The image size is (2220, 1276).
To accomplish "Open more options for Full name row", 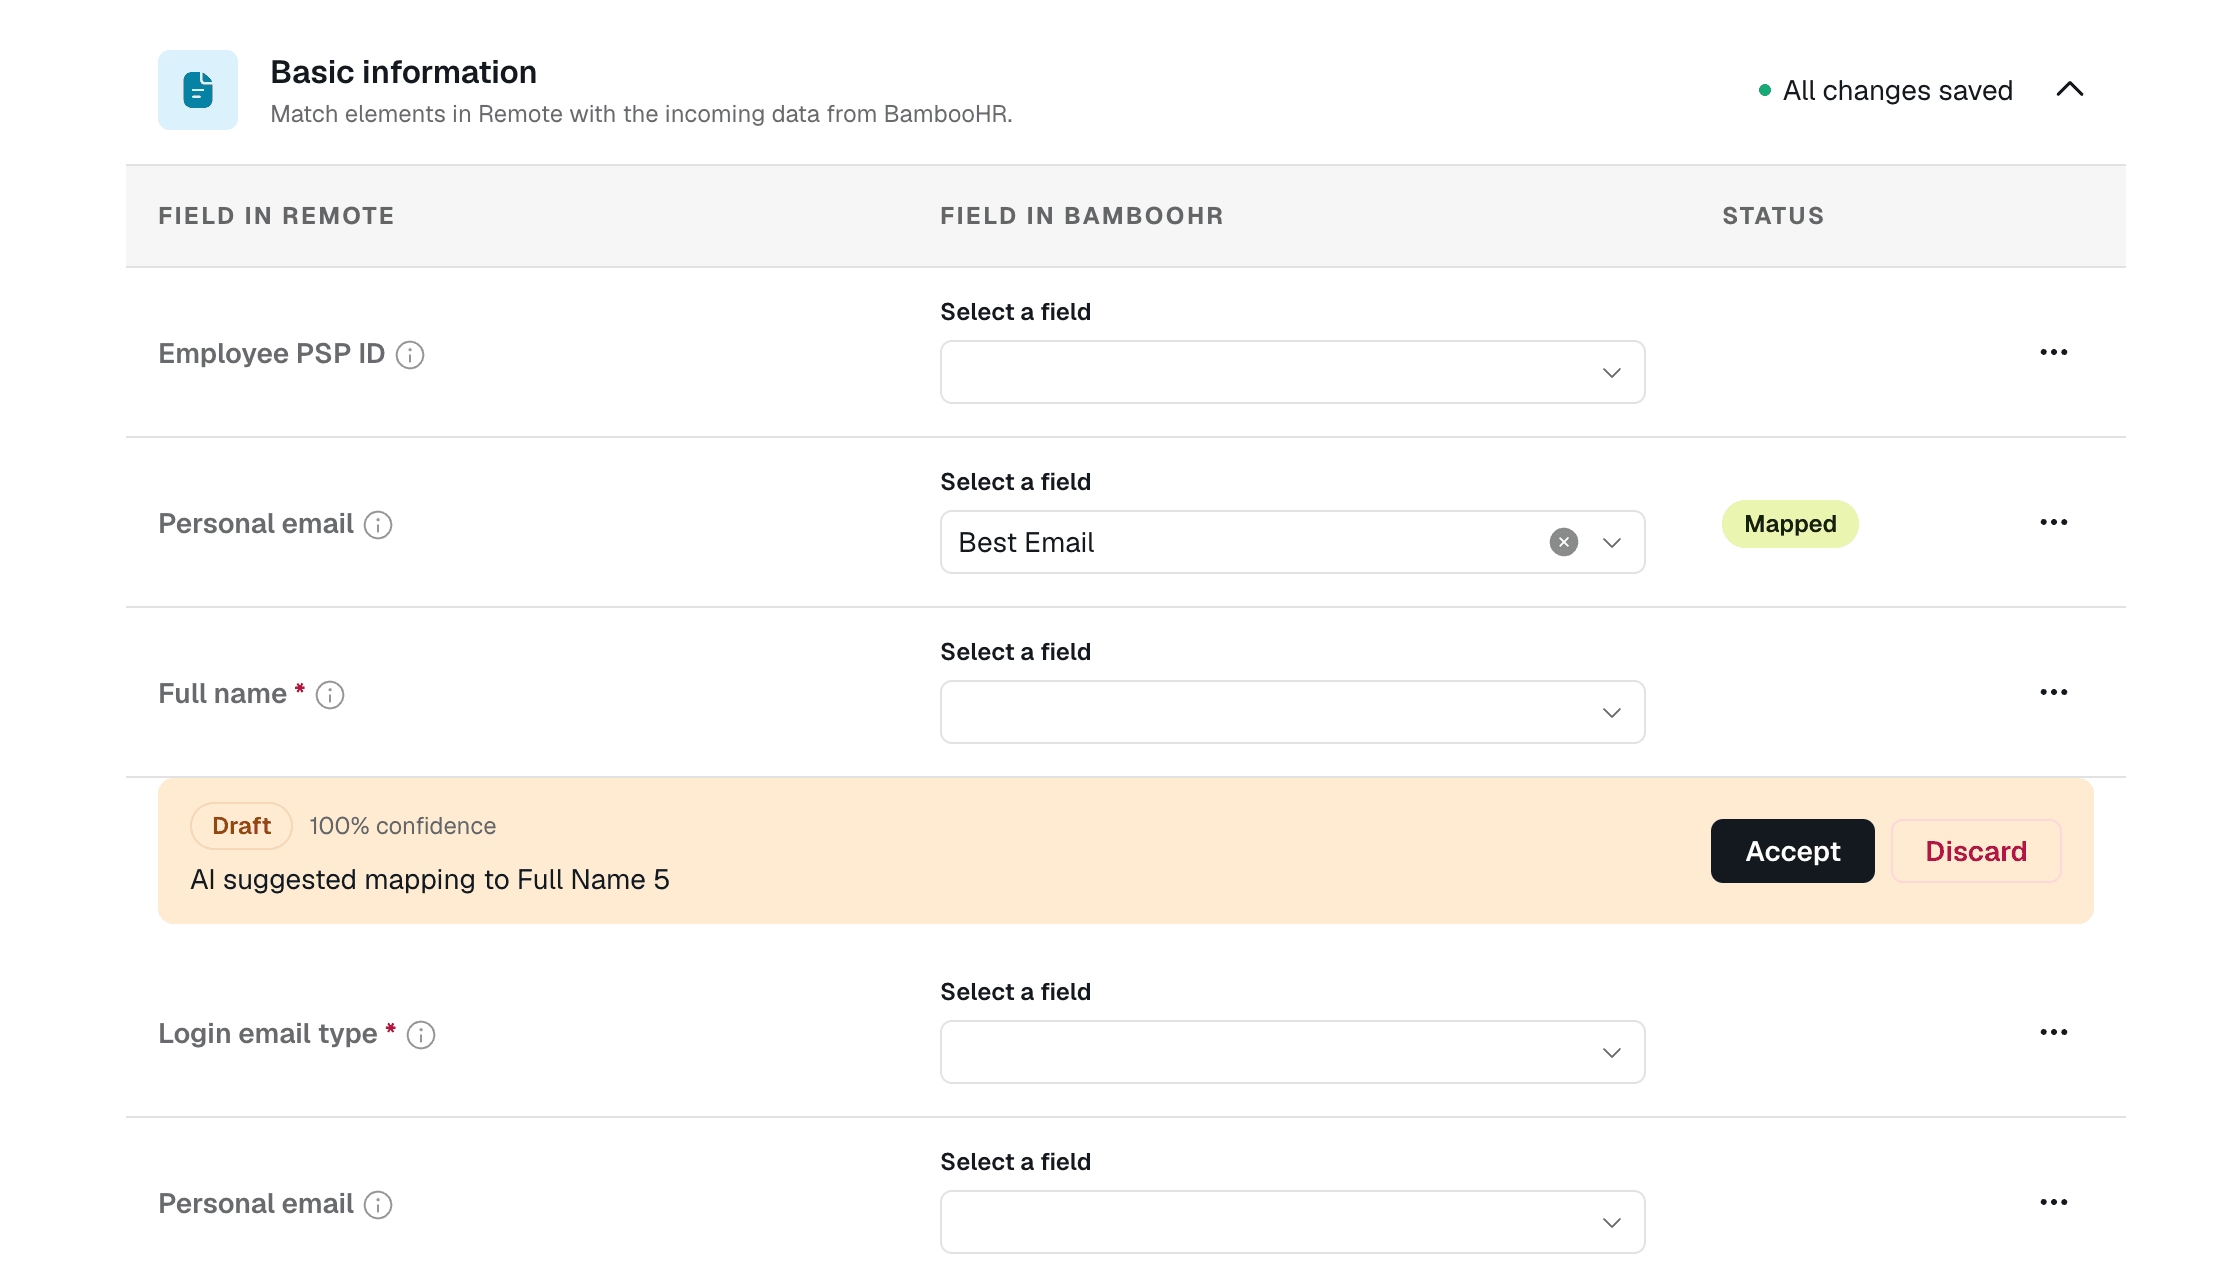I will 2054,692.
